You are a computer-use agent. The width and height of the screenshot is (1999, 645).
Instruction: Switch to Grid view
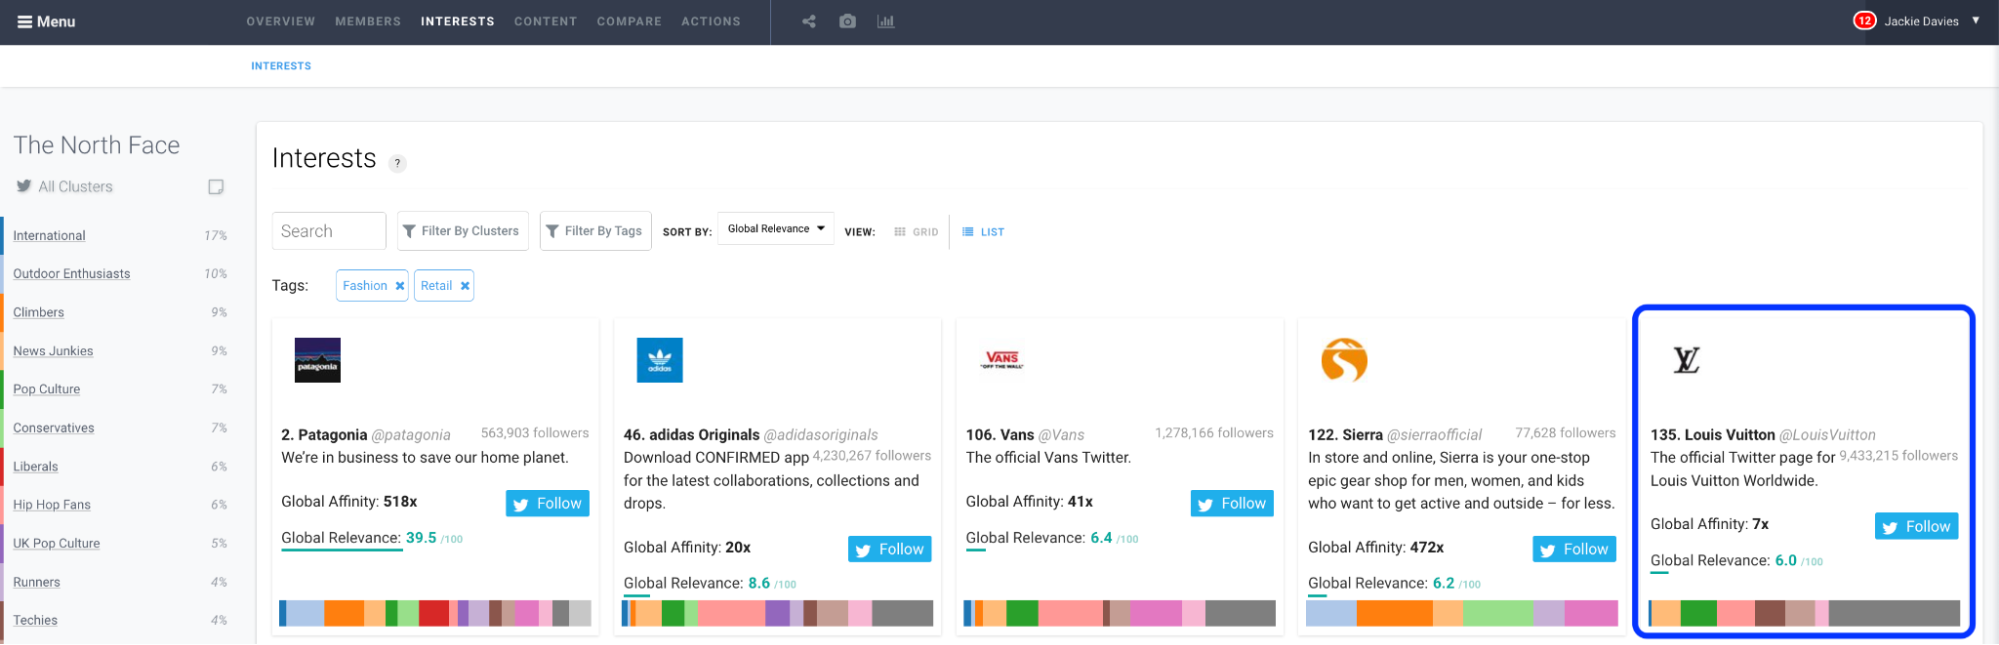tap(916, 232)
